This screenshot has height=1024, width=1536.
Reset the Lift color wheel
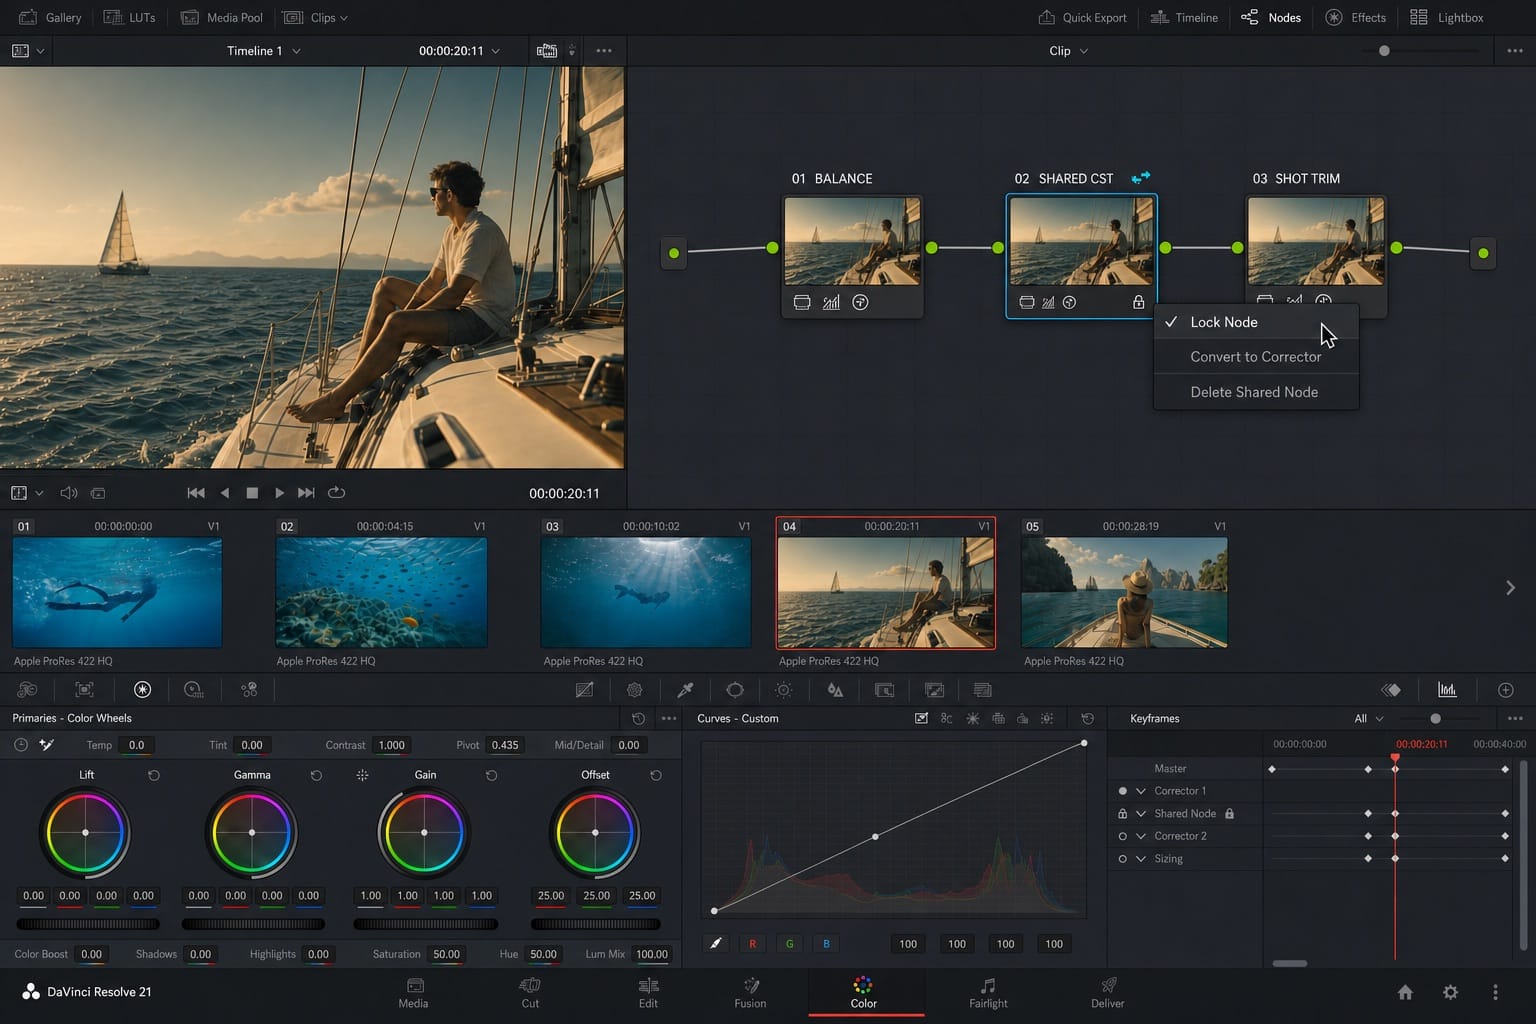[154, 775]
